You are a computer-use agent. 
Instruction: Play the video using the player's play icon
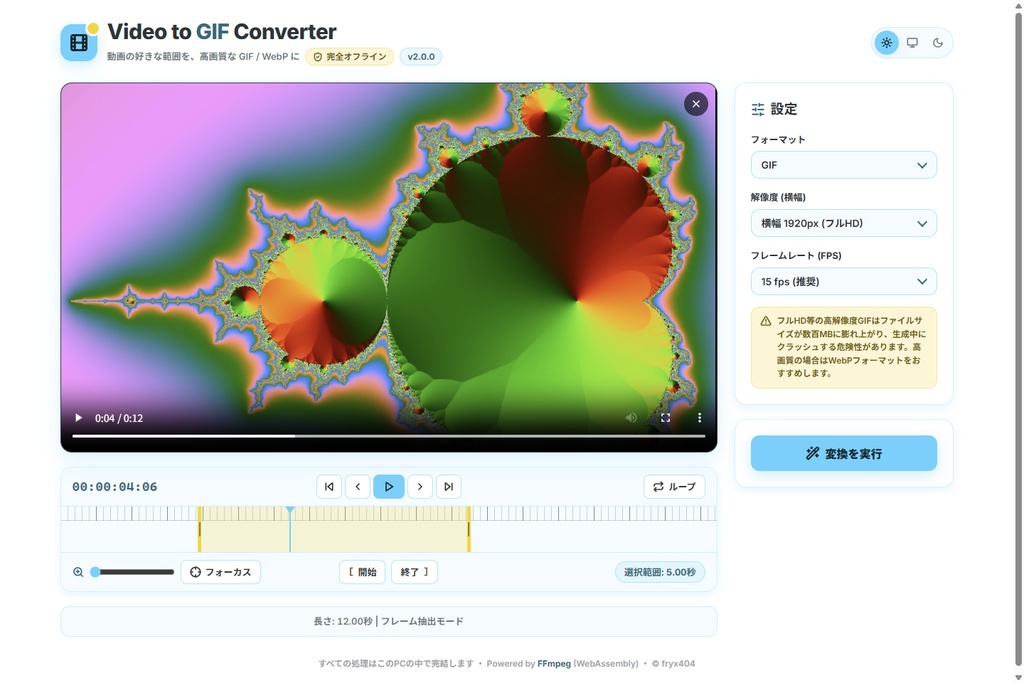[78, 418]
